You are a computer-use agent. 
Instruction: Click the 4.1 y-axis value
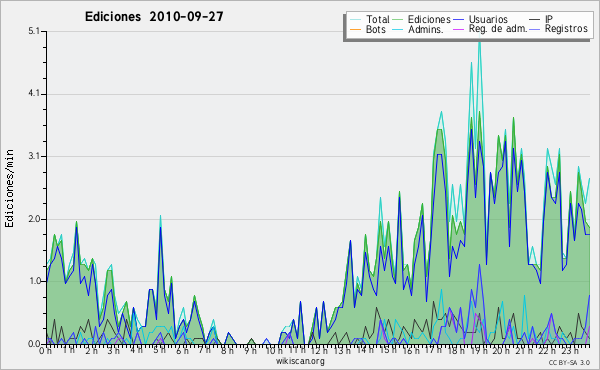[34, 94]
